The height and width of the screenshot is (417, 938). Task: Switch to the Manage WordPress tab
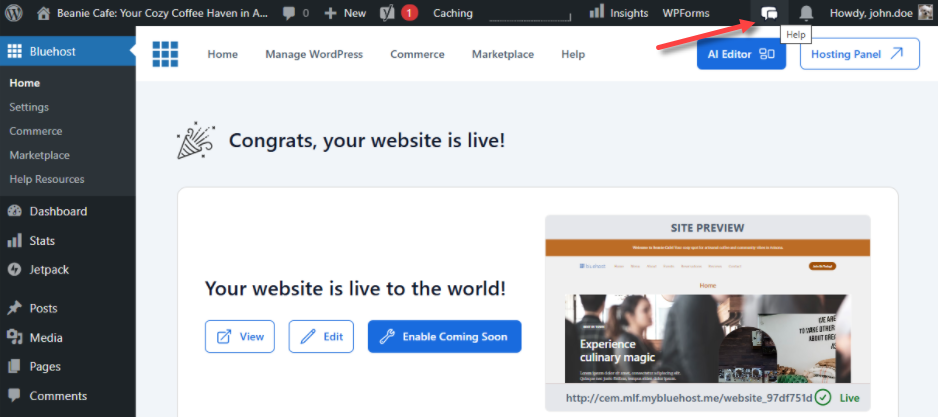[x=314, y=54]
